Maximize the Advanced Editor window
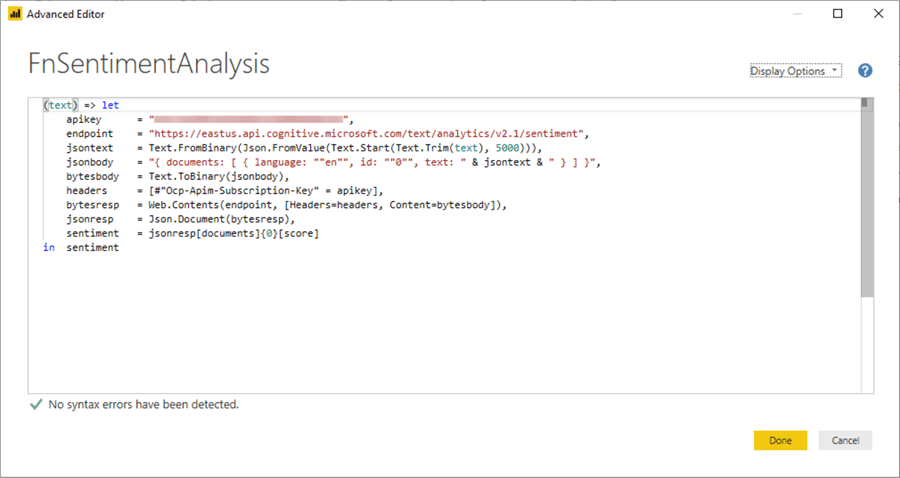The image size is (900, 478). pos(838,14)
